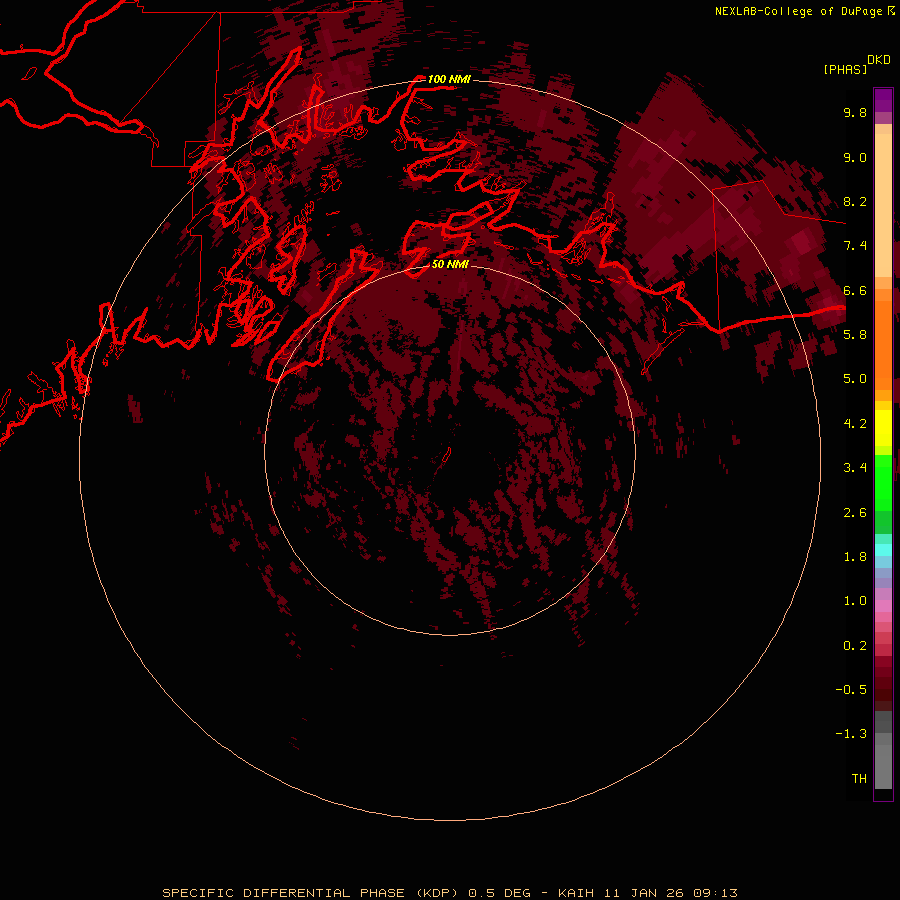Image resolution: width=900 pixels, height=900 pixels.
Task: Click the 3.4 value on the color scale
Action: click(x=855, y=468)
